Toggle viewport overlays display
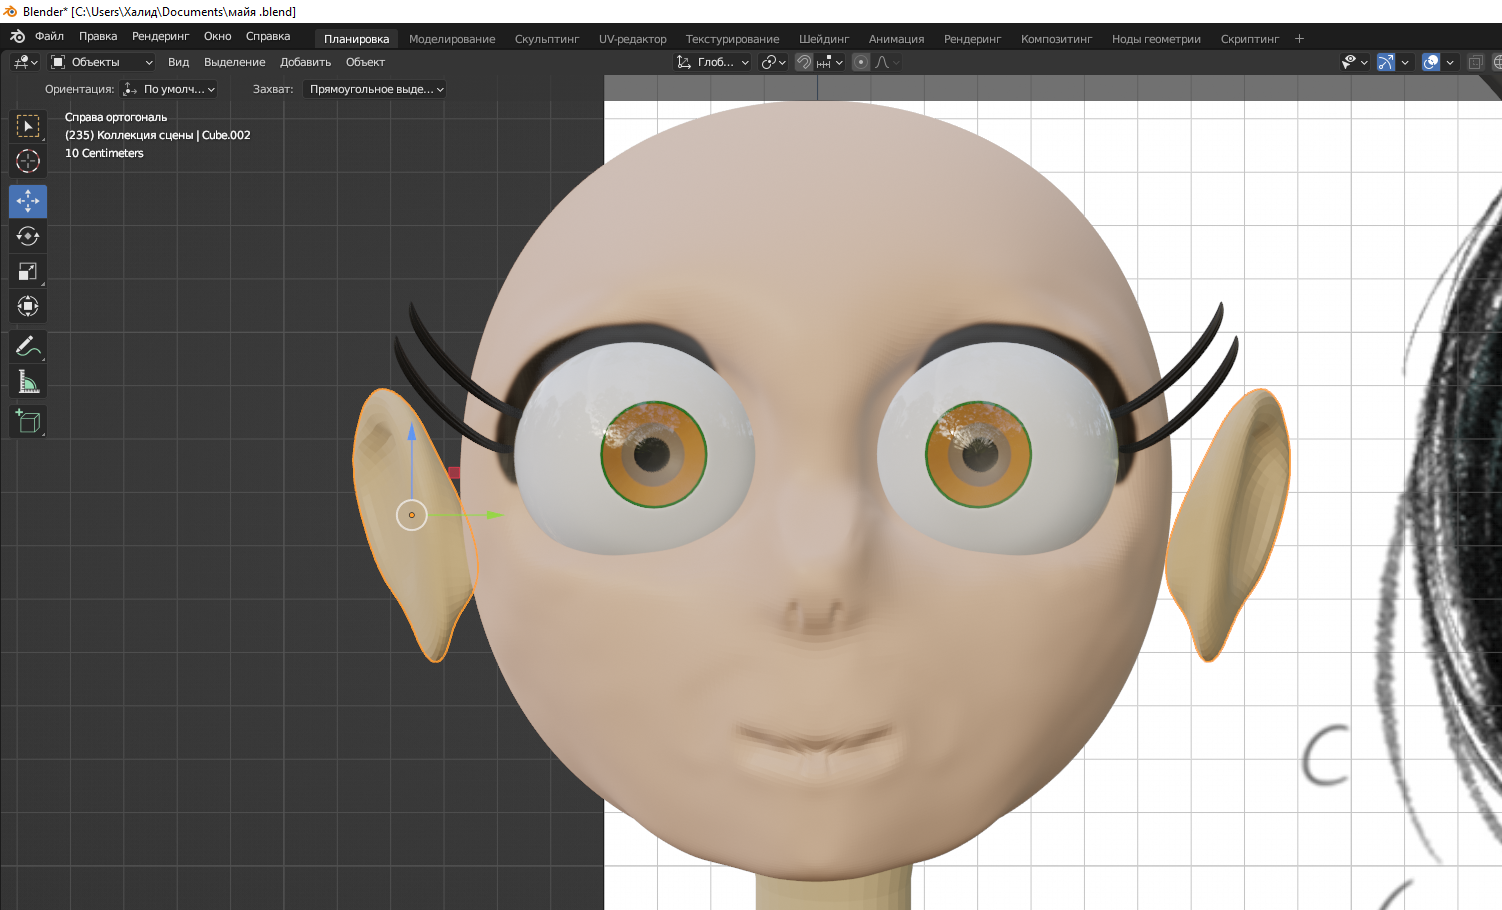Screen dimensions: 1502x910 [x=1431, y=62]
